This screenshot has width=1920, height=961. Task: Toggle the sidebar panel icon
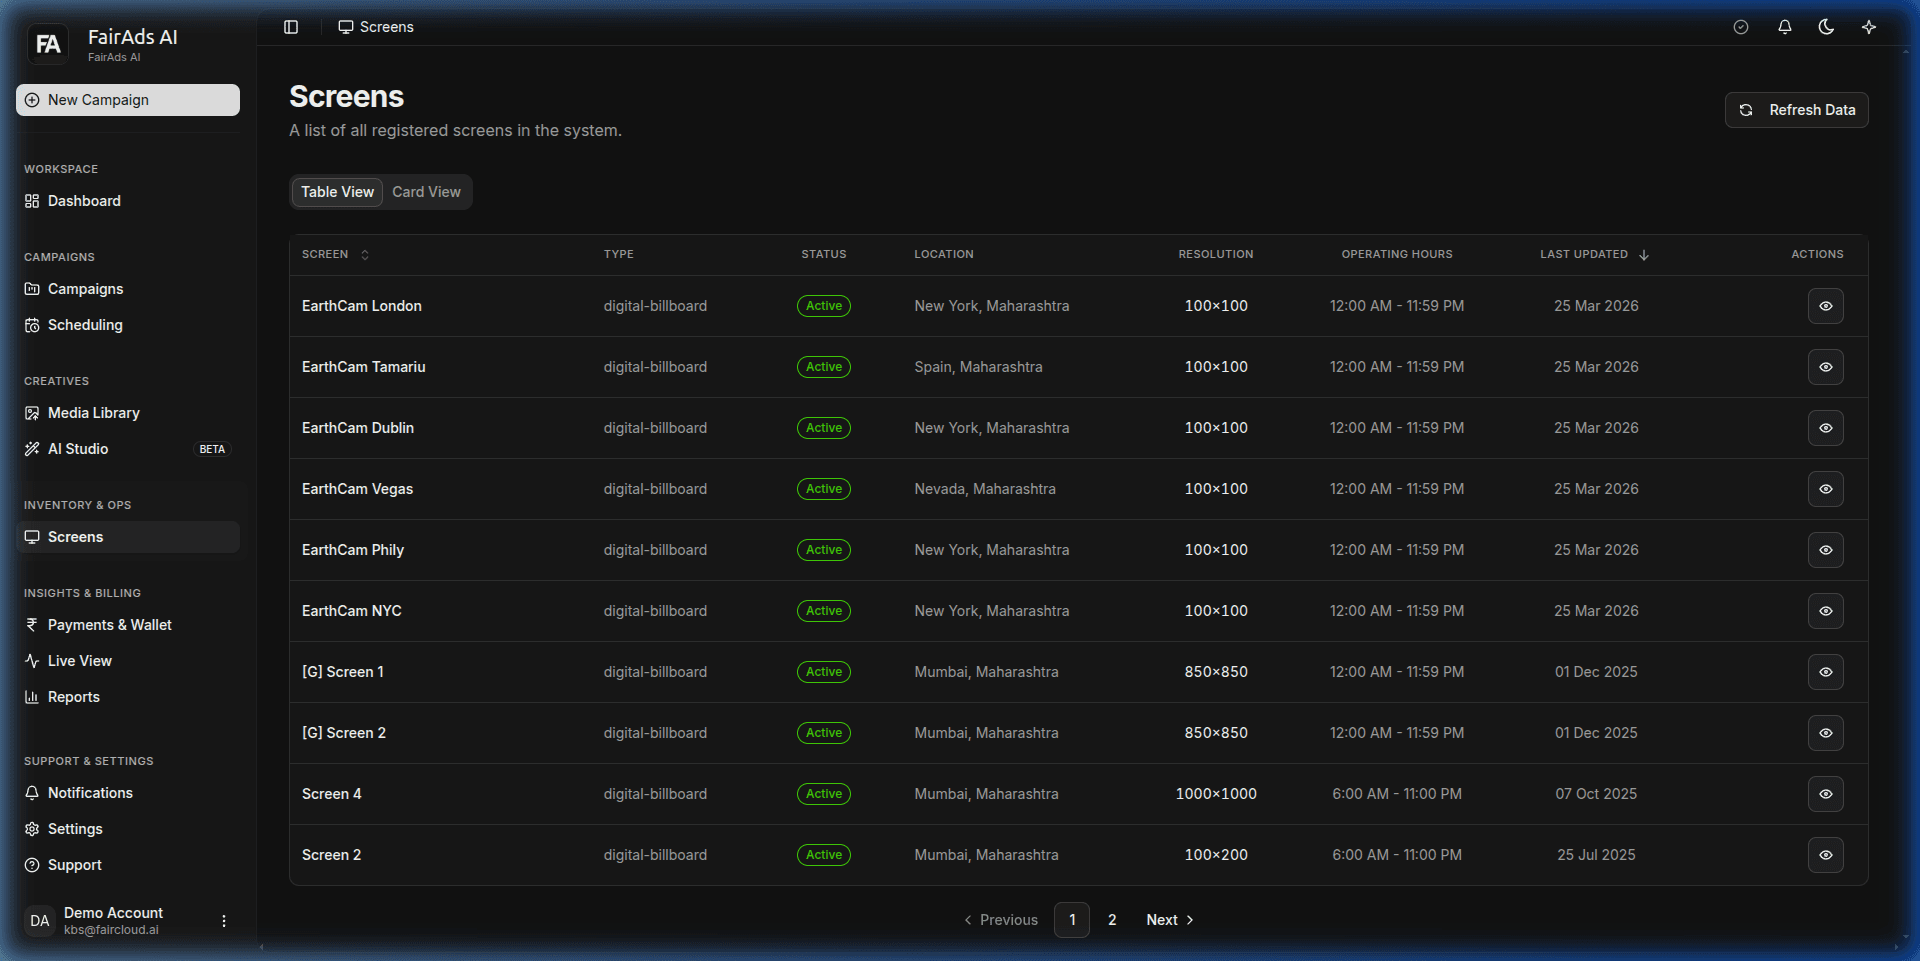291,27
